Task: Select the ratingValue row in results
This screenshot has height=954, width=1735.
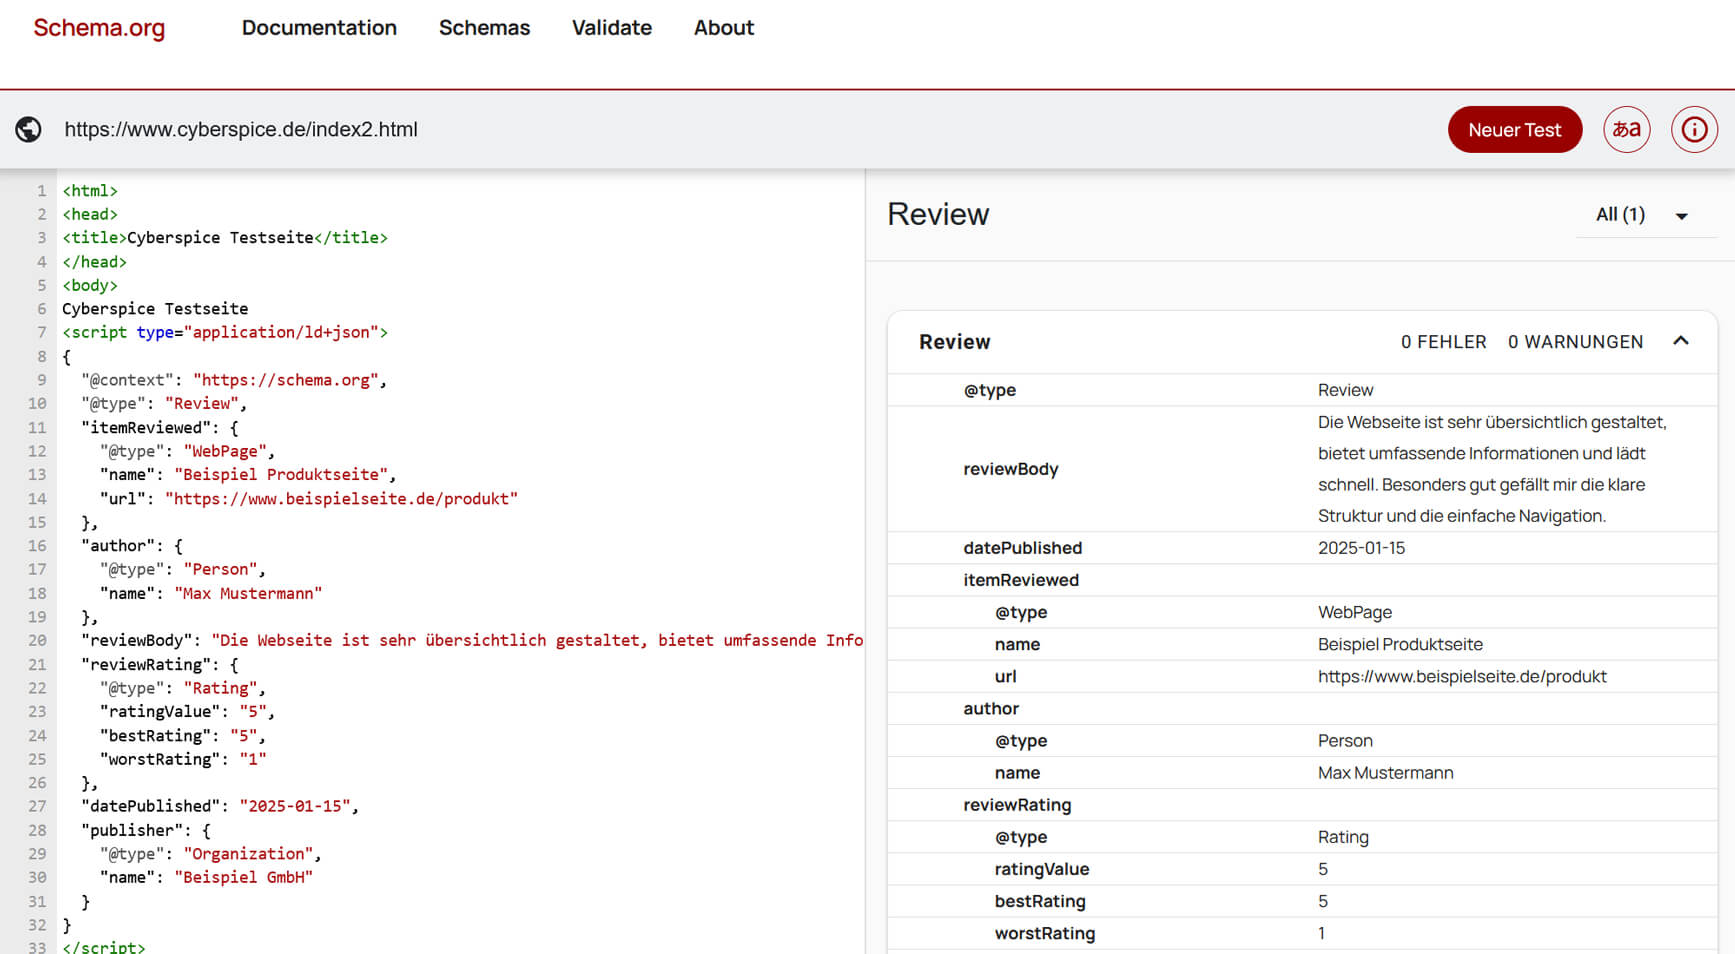Action: [x=1041, y=869]
